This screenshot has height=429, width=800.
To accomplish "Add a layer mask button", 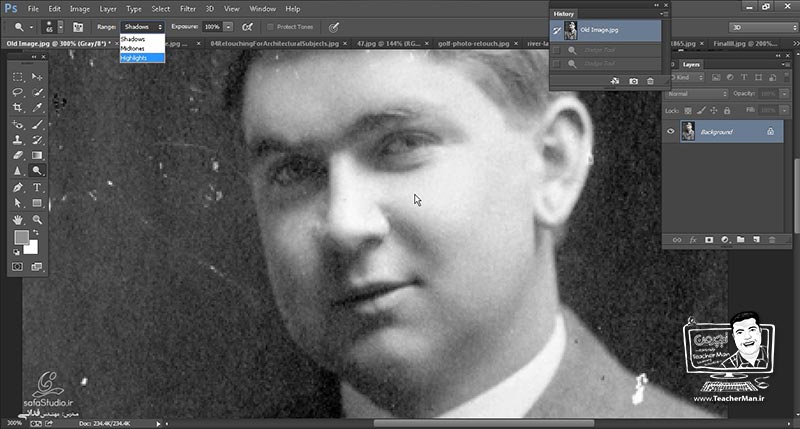I will pos(709,240).
